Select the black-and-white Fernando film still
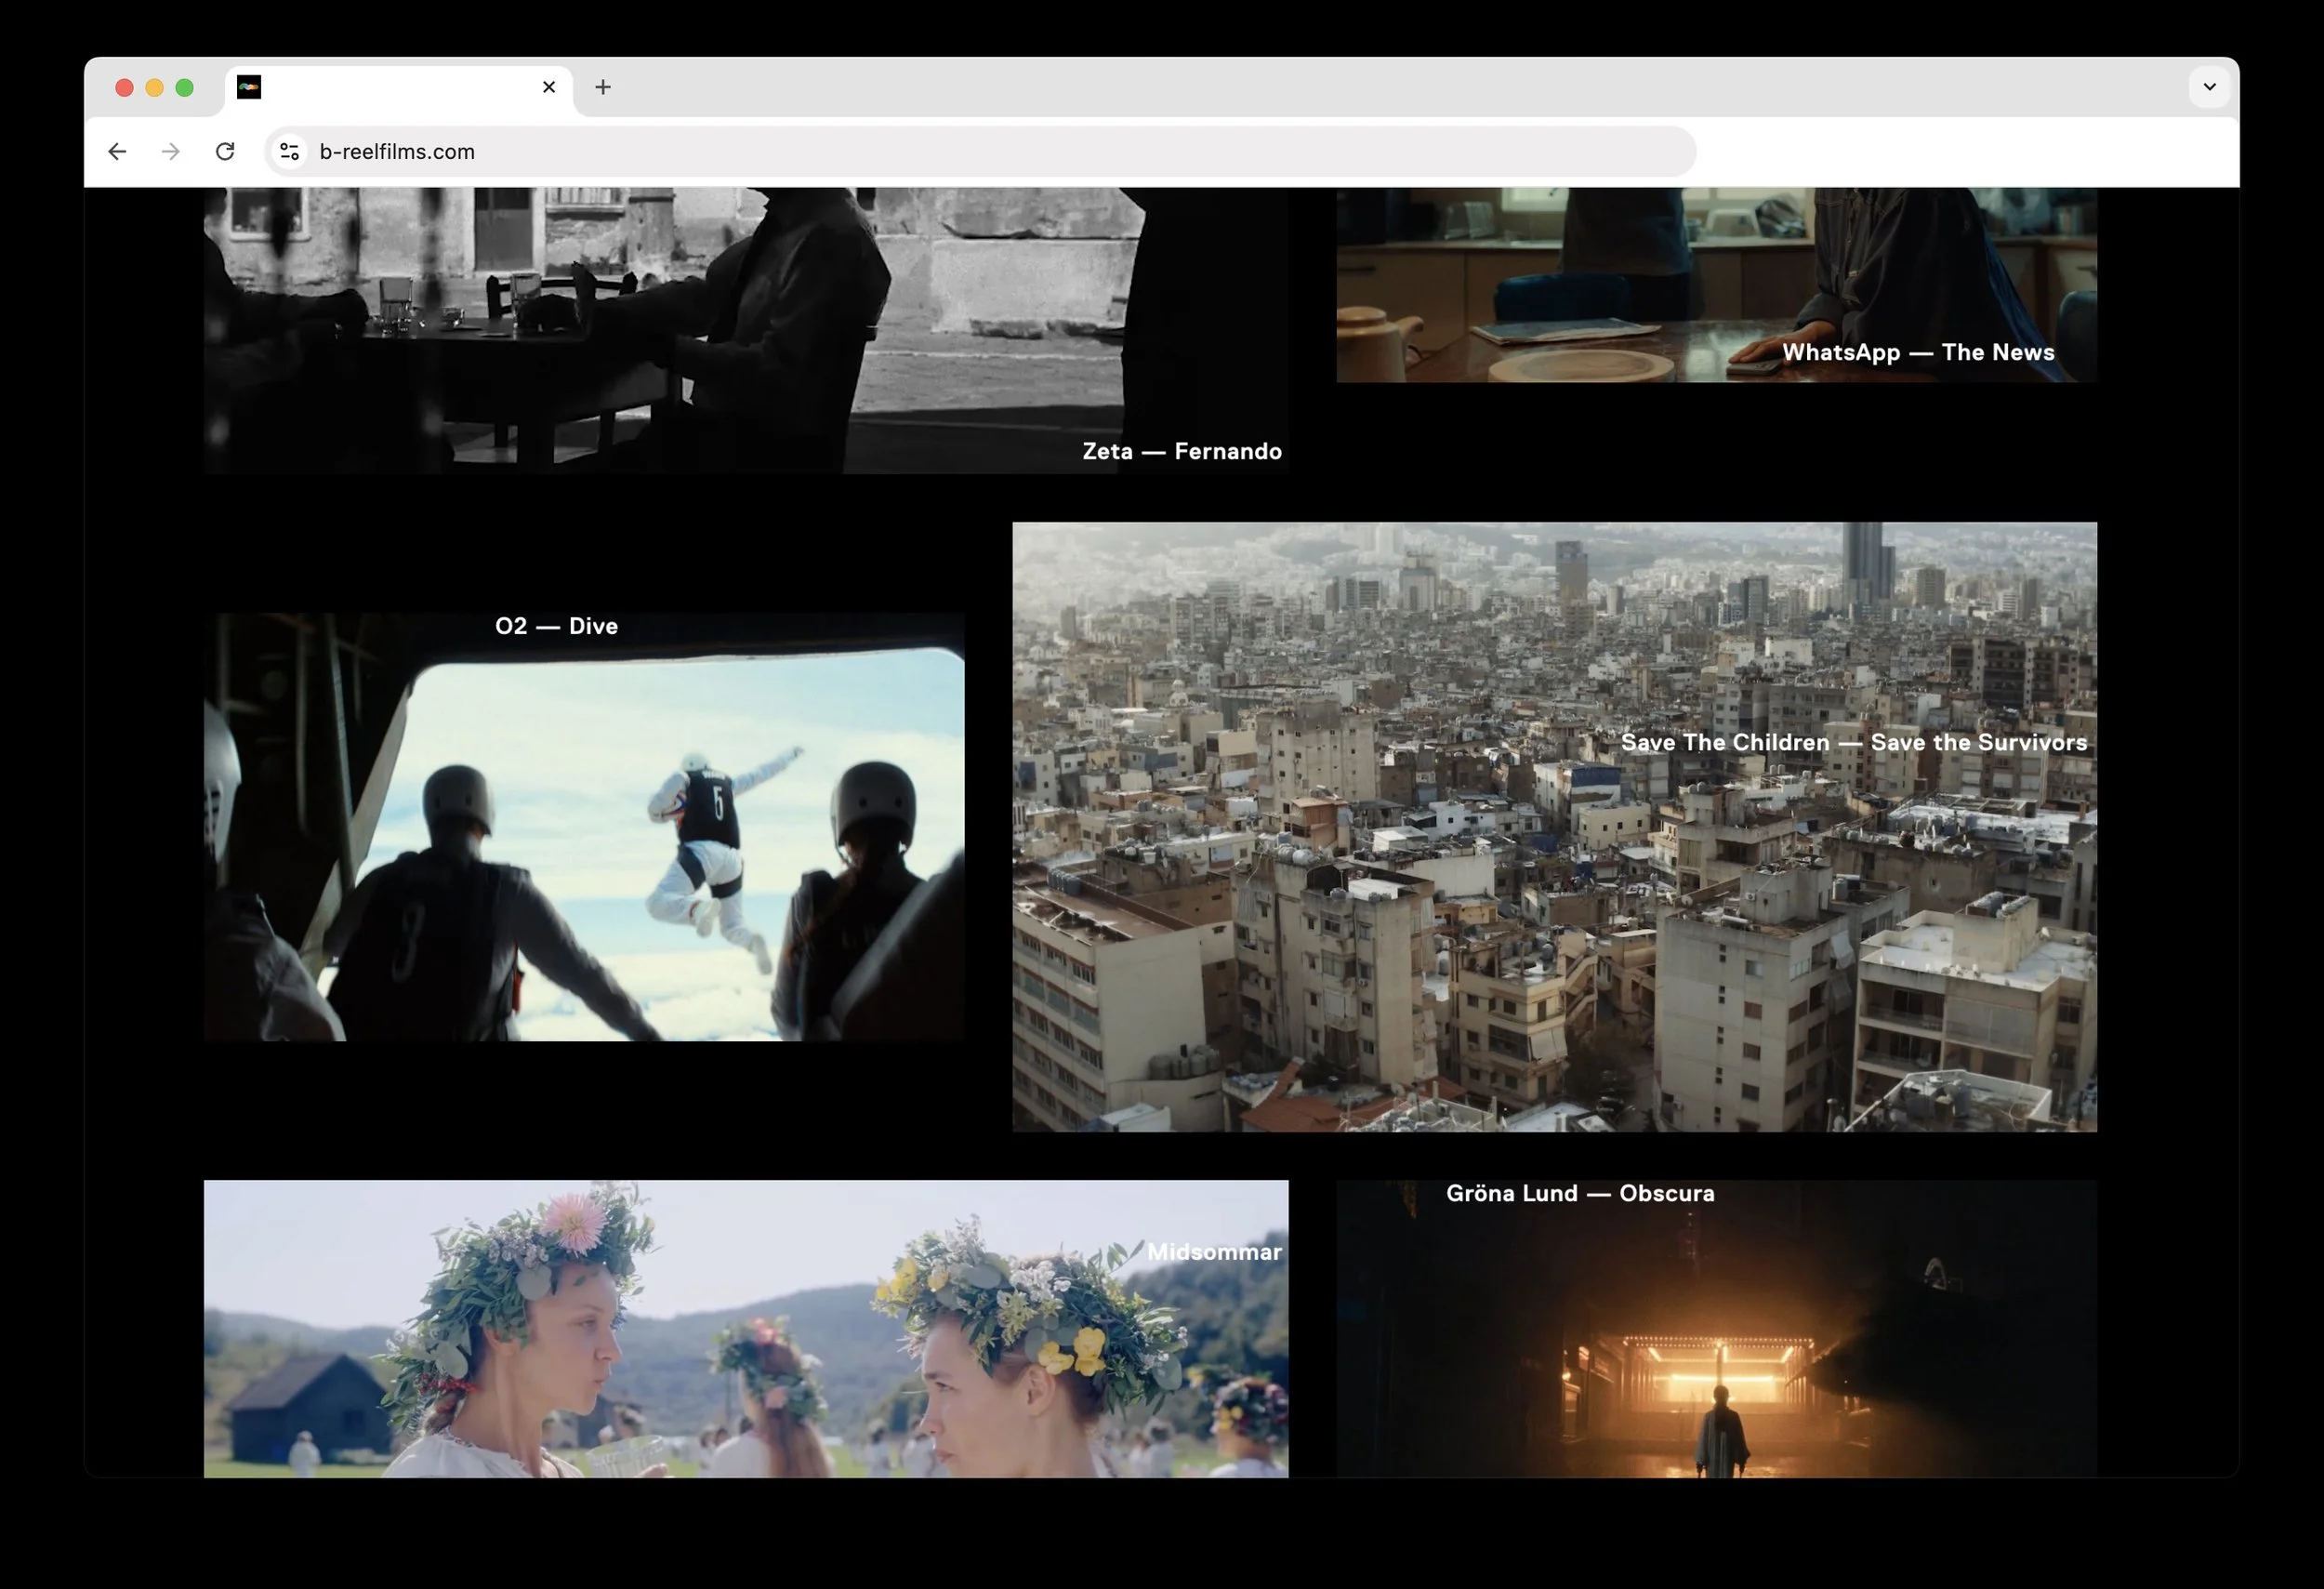 pyautogui.click(x=700, y=320)
